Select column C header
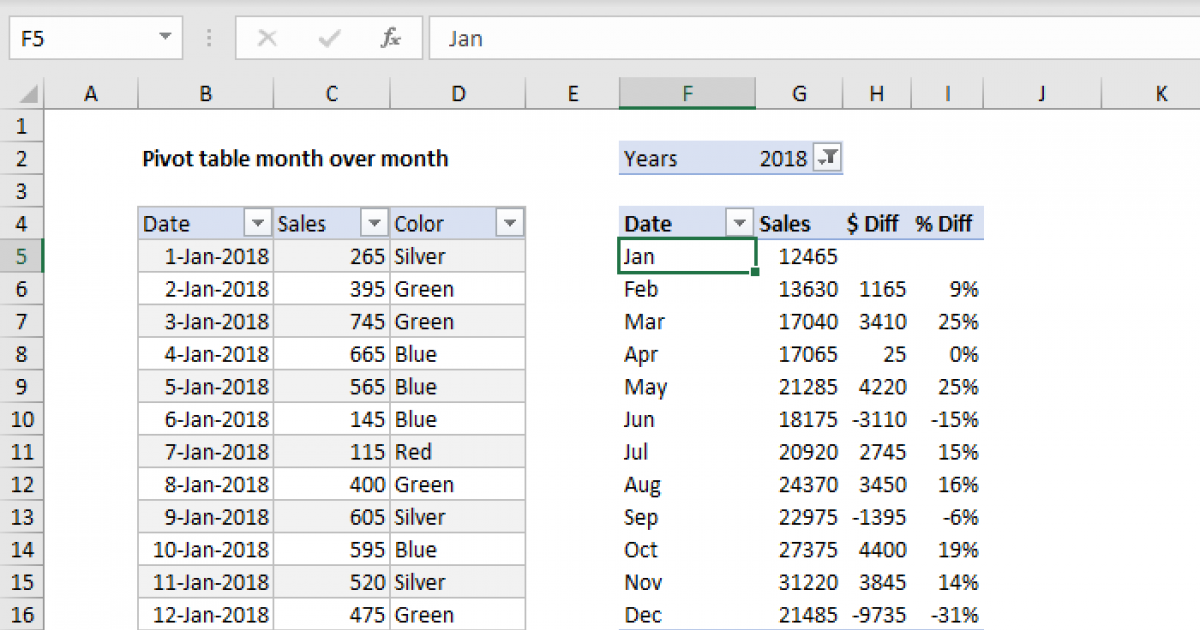Screen dimensions: 1200x630 (x=332, y=94)
